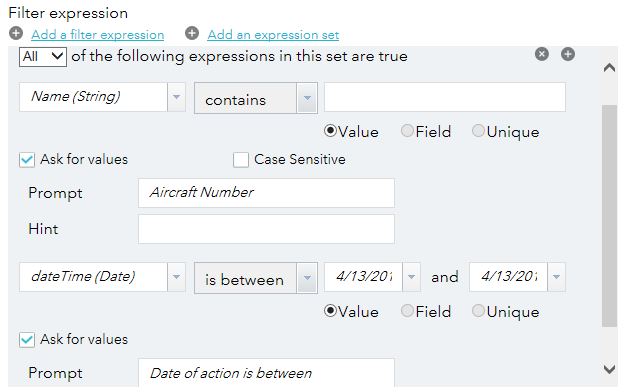Open the first date picker dropdown arrow

411,277
